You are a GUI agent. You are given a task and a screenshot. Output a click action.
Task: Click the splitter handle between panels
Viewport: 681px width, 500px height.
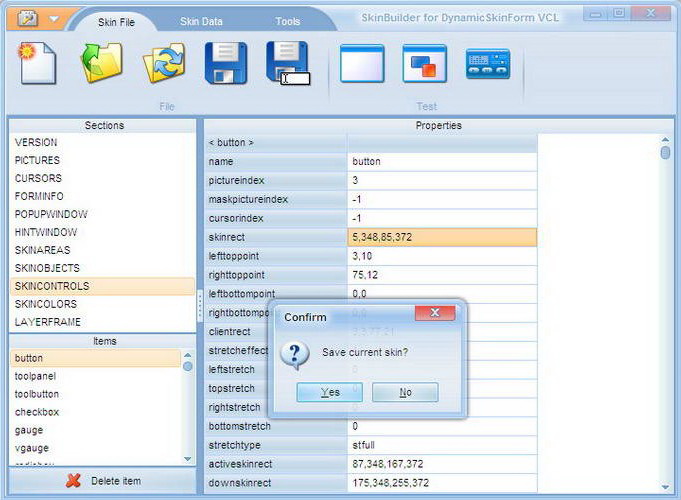tap(200, 305)
